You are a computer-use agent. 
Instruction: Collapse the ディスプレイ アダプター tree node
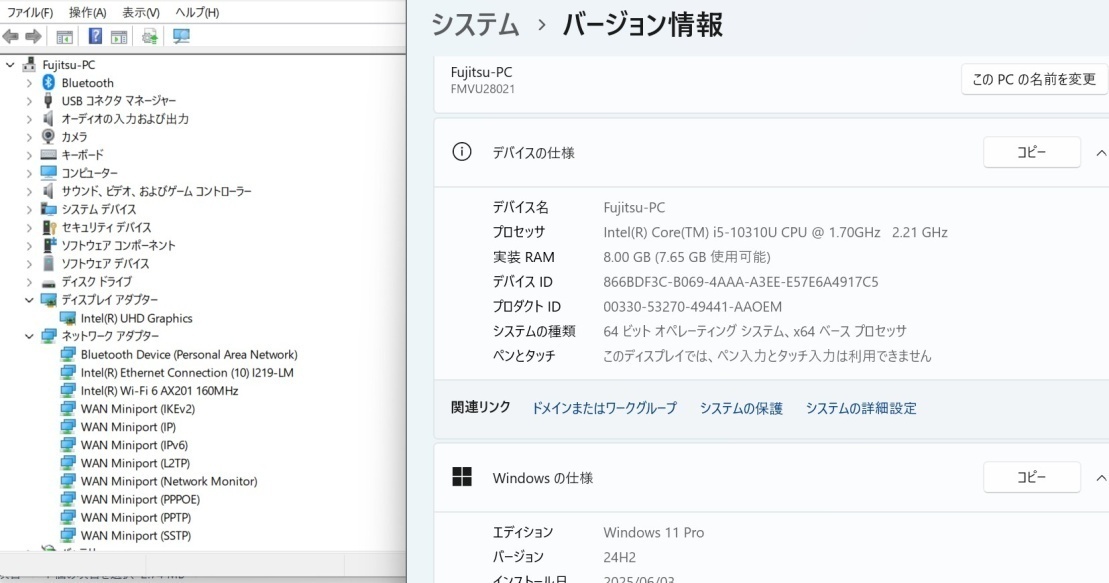point(29,300)
